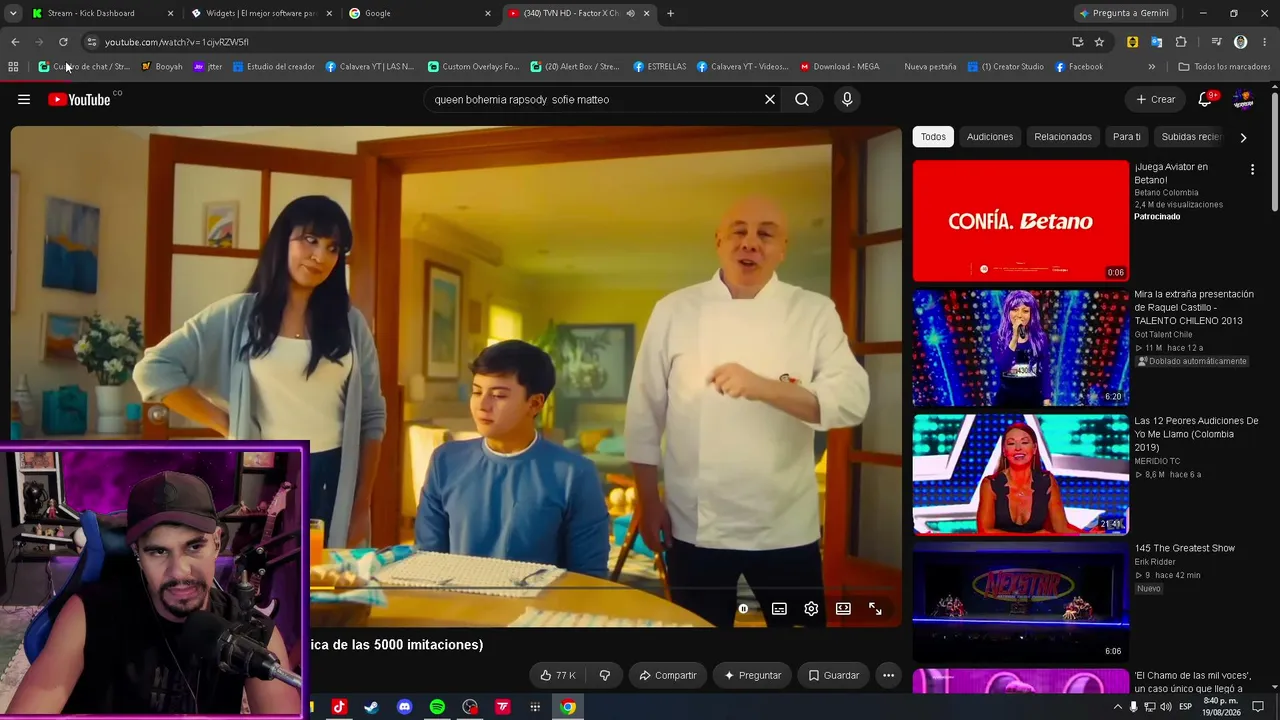Open the YouTube account avatar menu

[1244, 99]
